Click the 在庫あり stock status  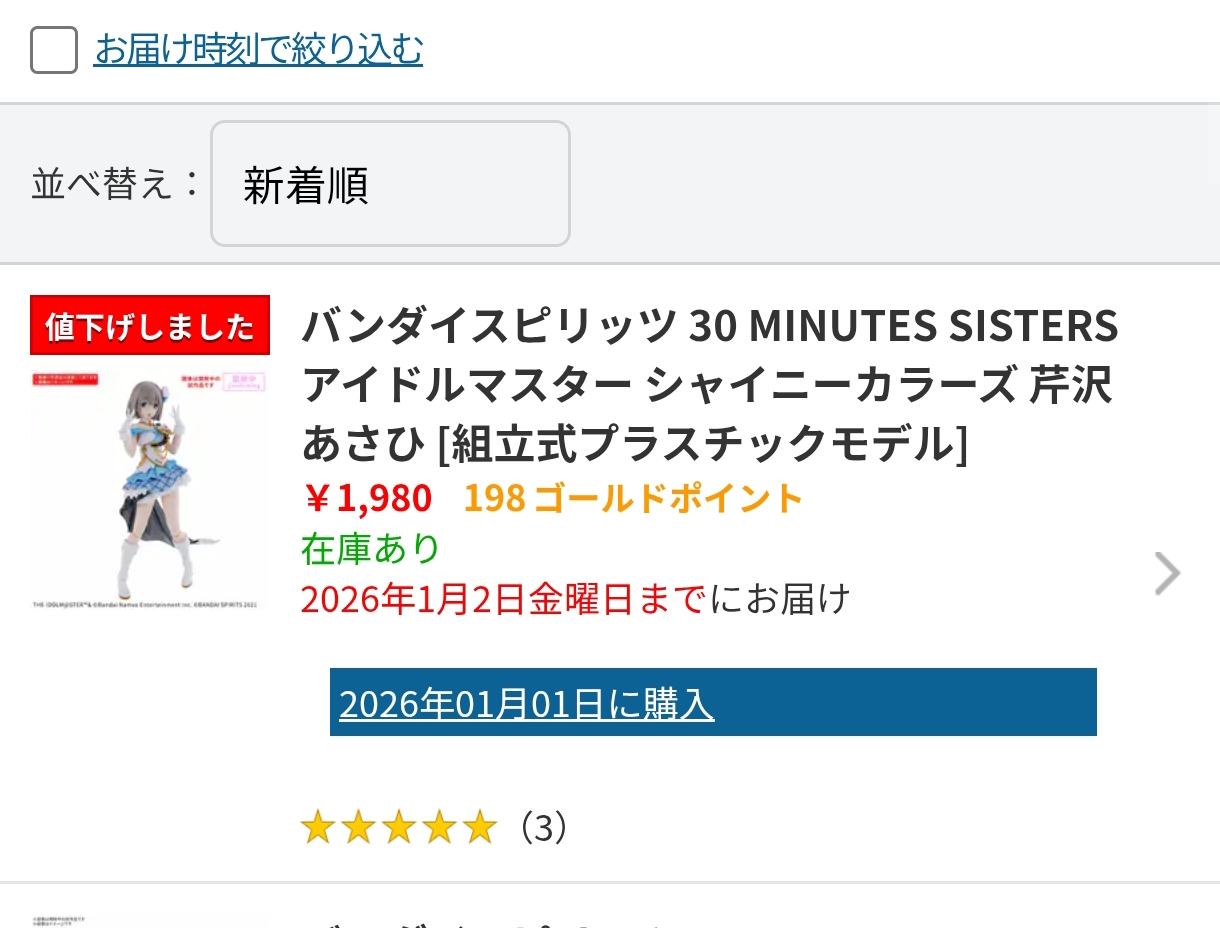(x=370, y=548)
